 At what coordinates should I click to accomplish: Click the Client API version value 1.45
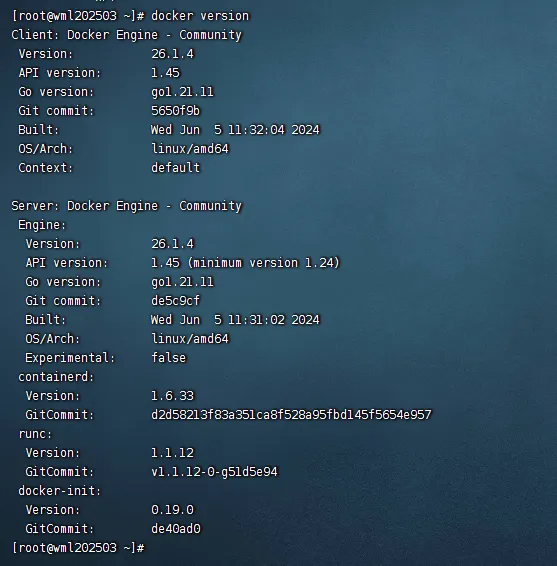click(x=165, y=73)
